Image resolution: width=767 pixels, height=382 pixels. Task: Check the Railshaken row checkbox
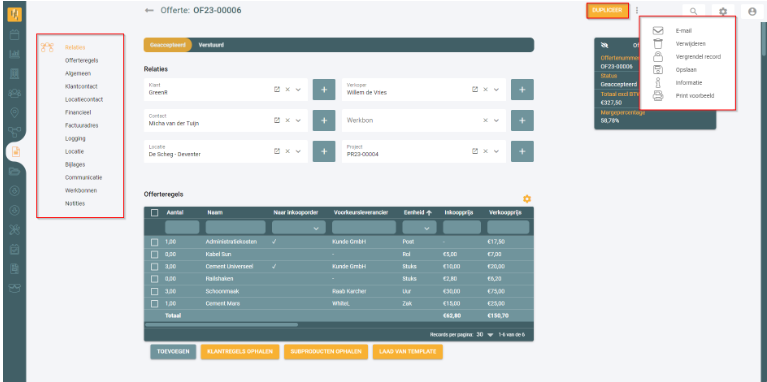click(x=155, y=279)
